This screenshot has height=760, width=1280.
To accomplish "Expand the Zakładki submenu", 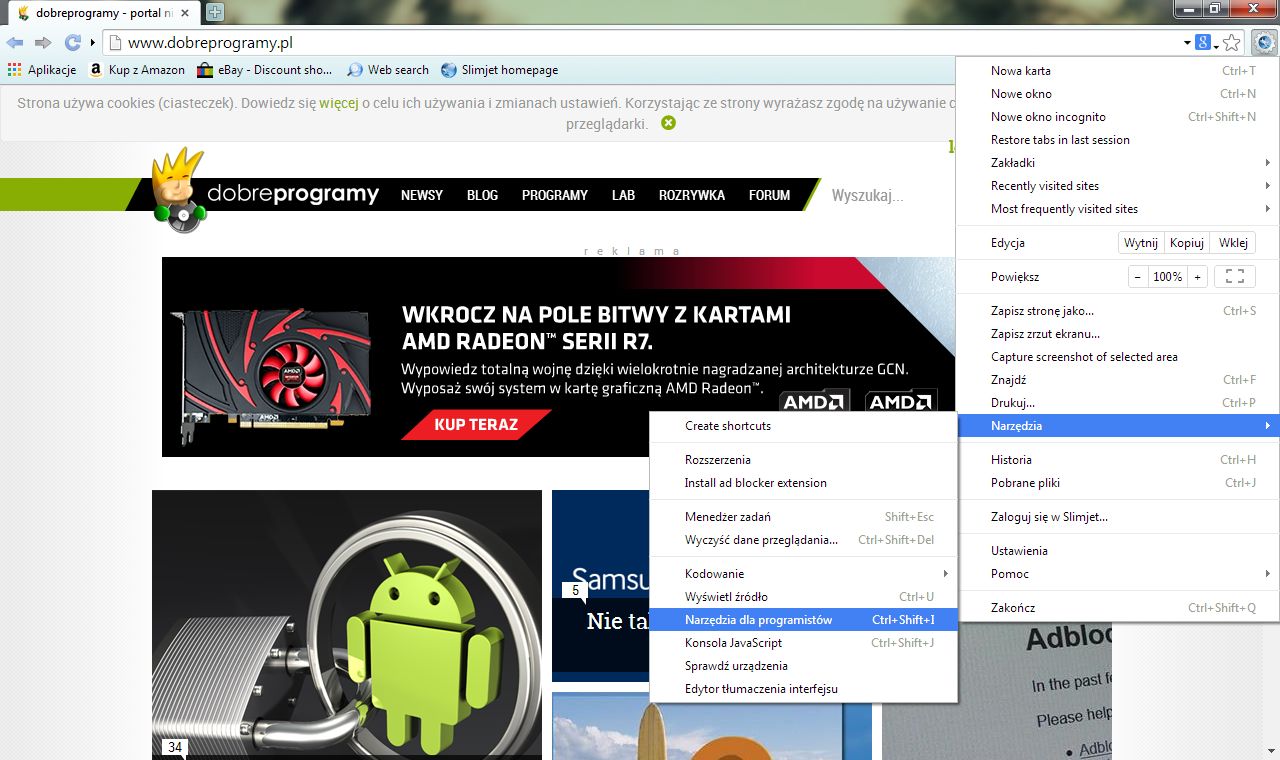I will [1116, 163].
